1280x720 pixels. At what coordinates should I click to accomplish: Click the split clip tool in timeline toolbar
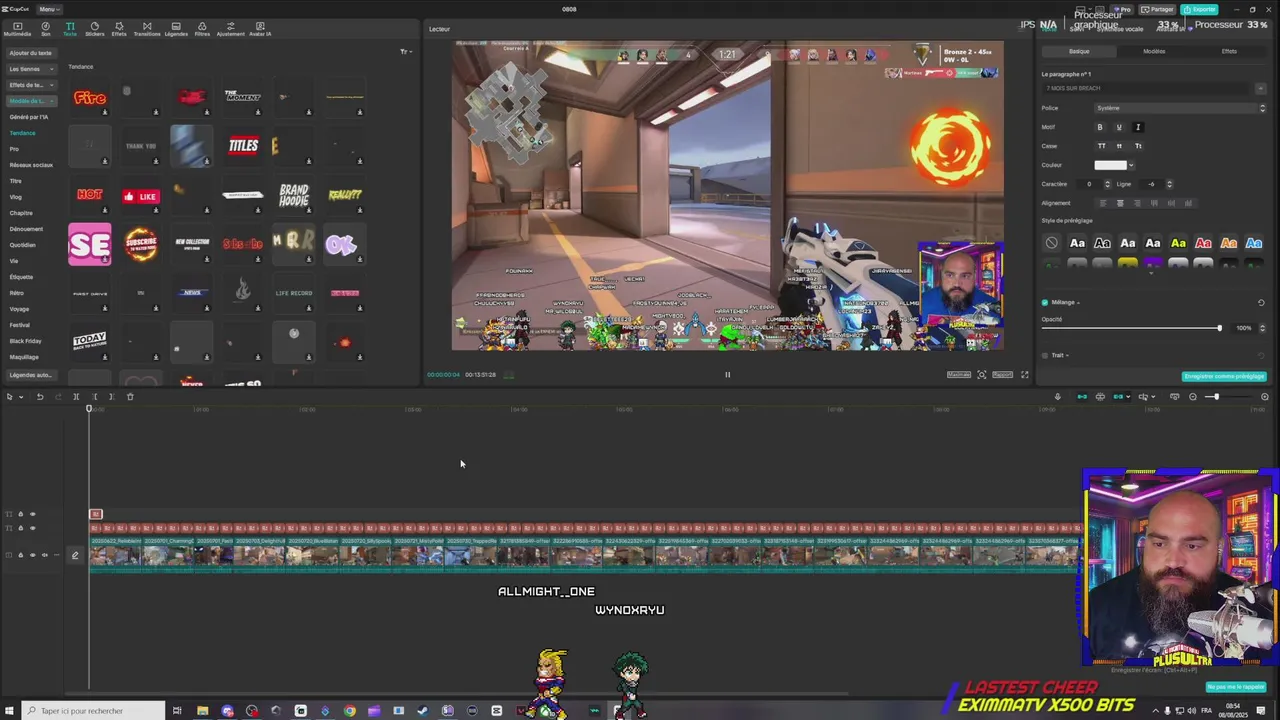coord(76,397)
